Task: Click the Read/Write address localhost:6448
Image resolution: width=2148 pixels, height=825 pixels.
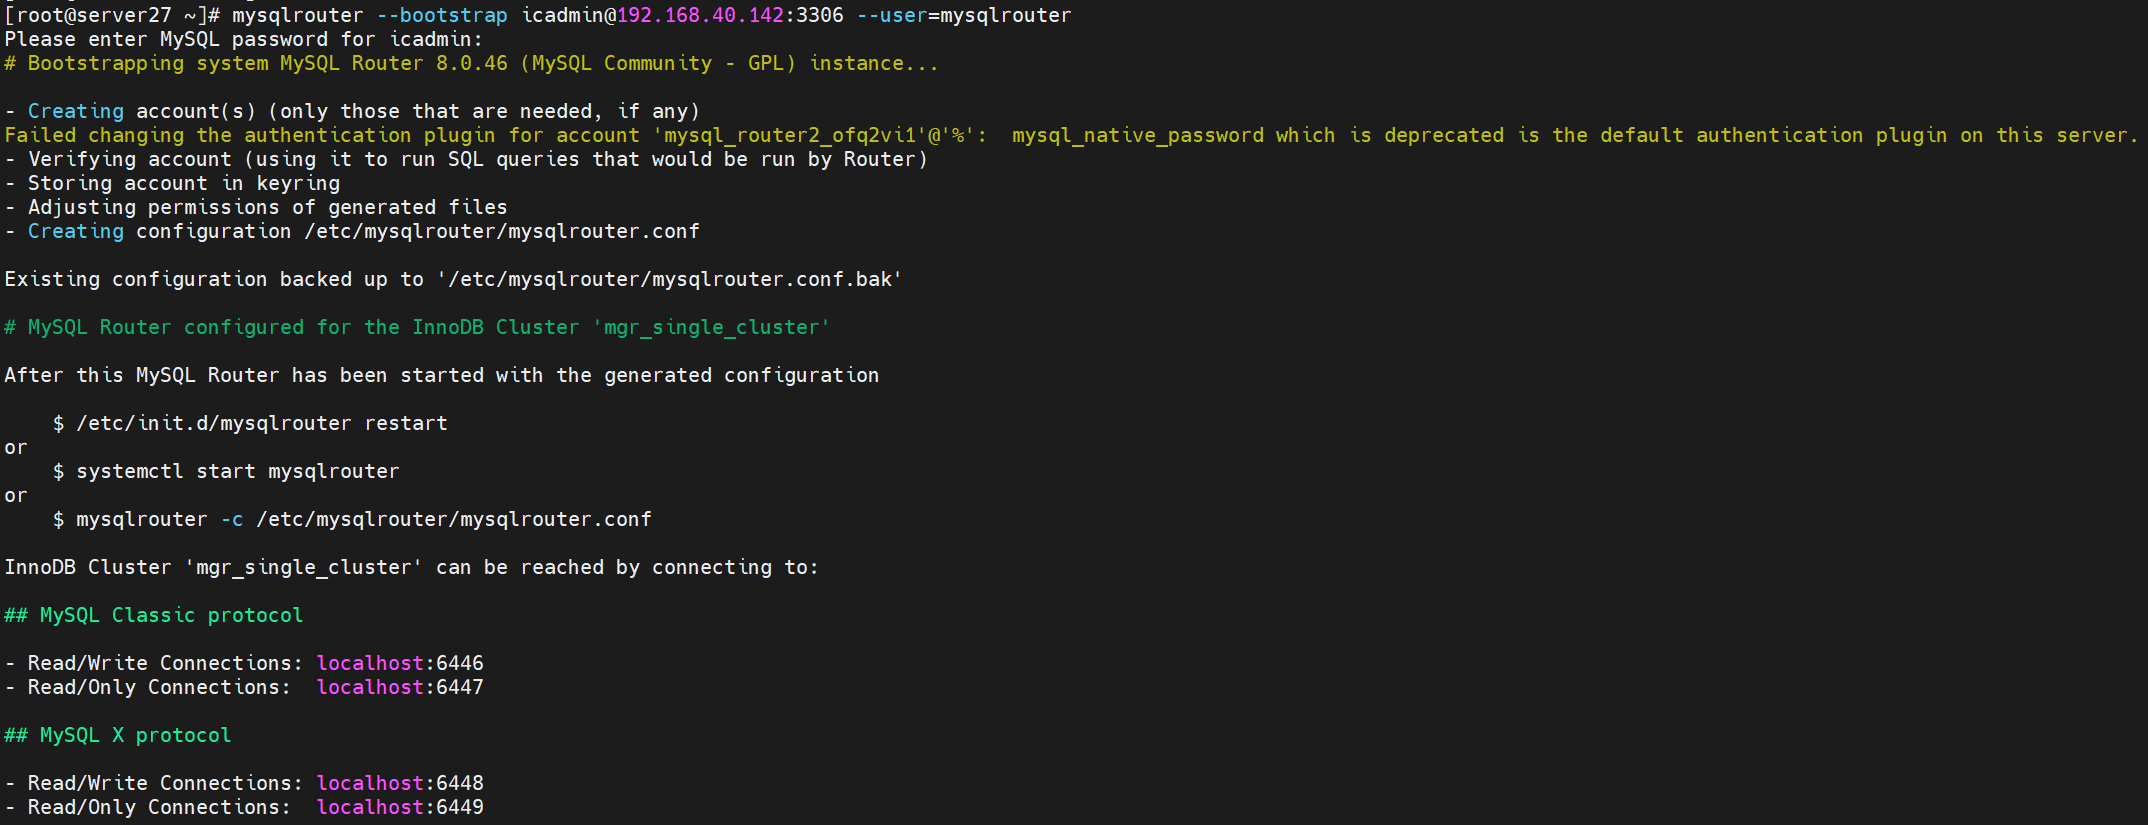Action: 400,783
